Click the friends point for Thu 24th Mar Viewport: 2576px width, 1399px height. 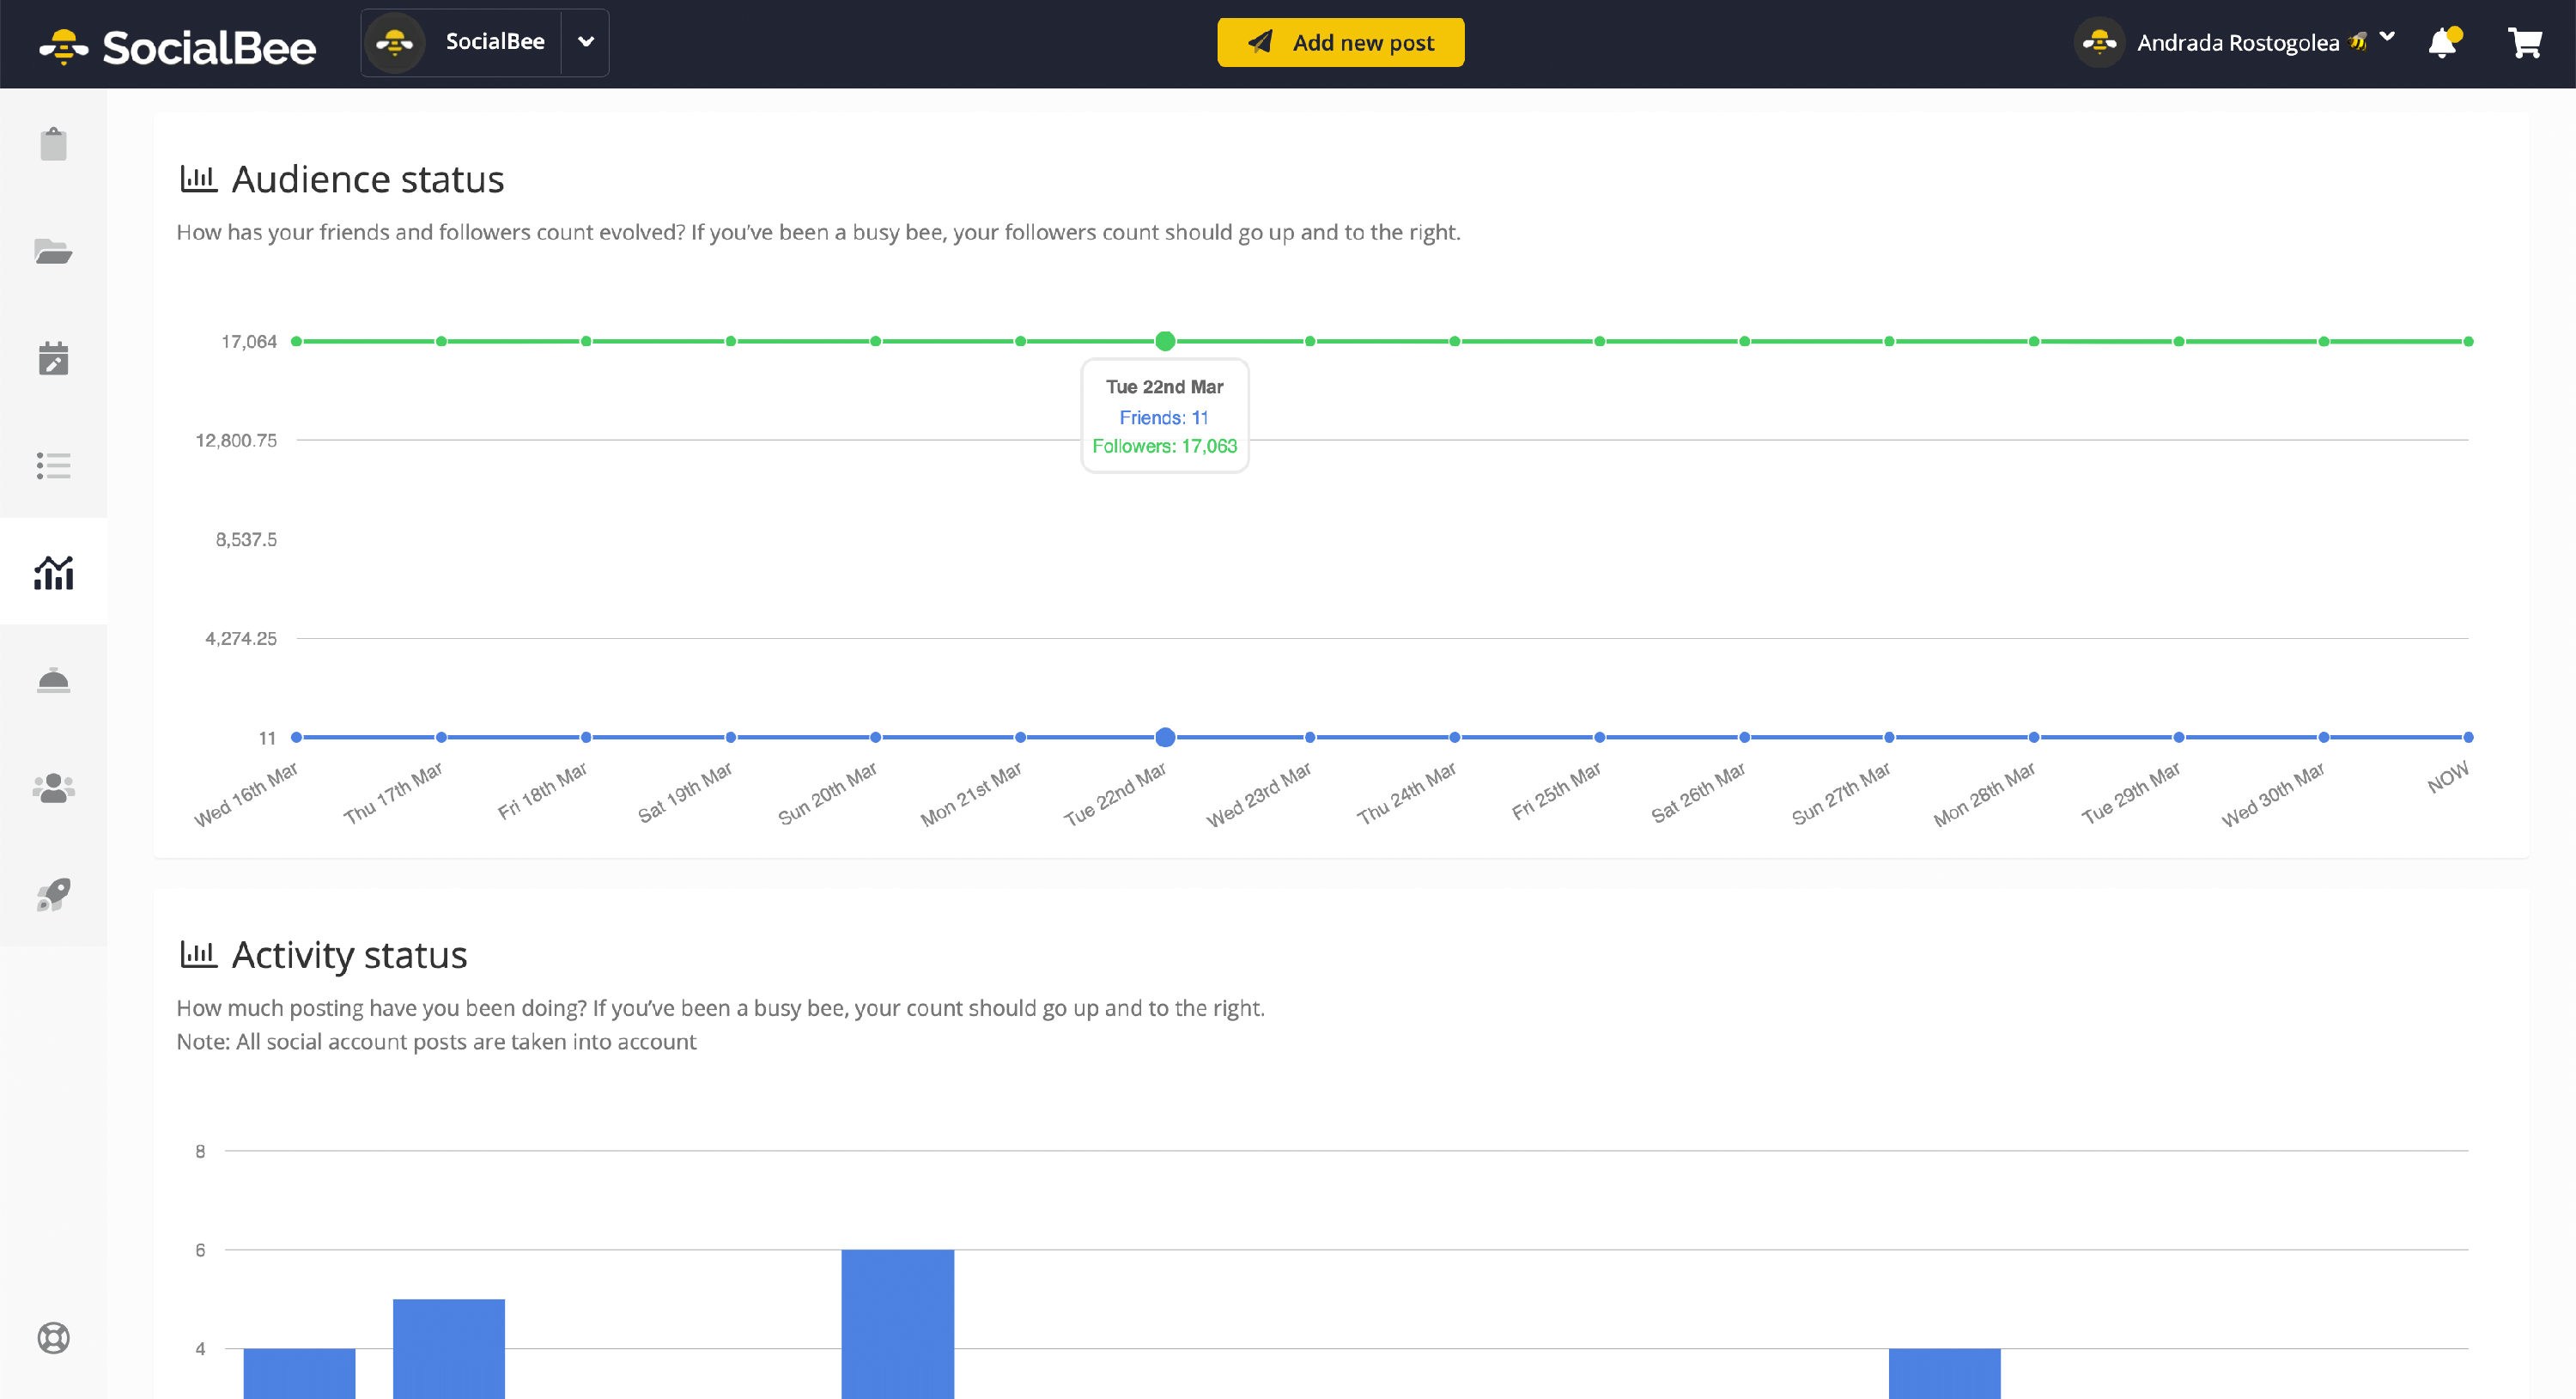coord(1455,737)
